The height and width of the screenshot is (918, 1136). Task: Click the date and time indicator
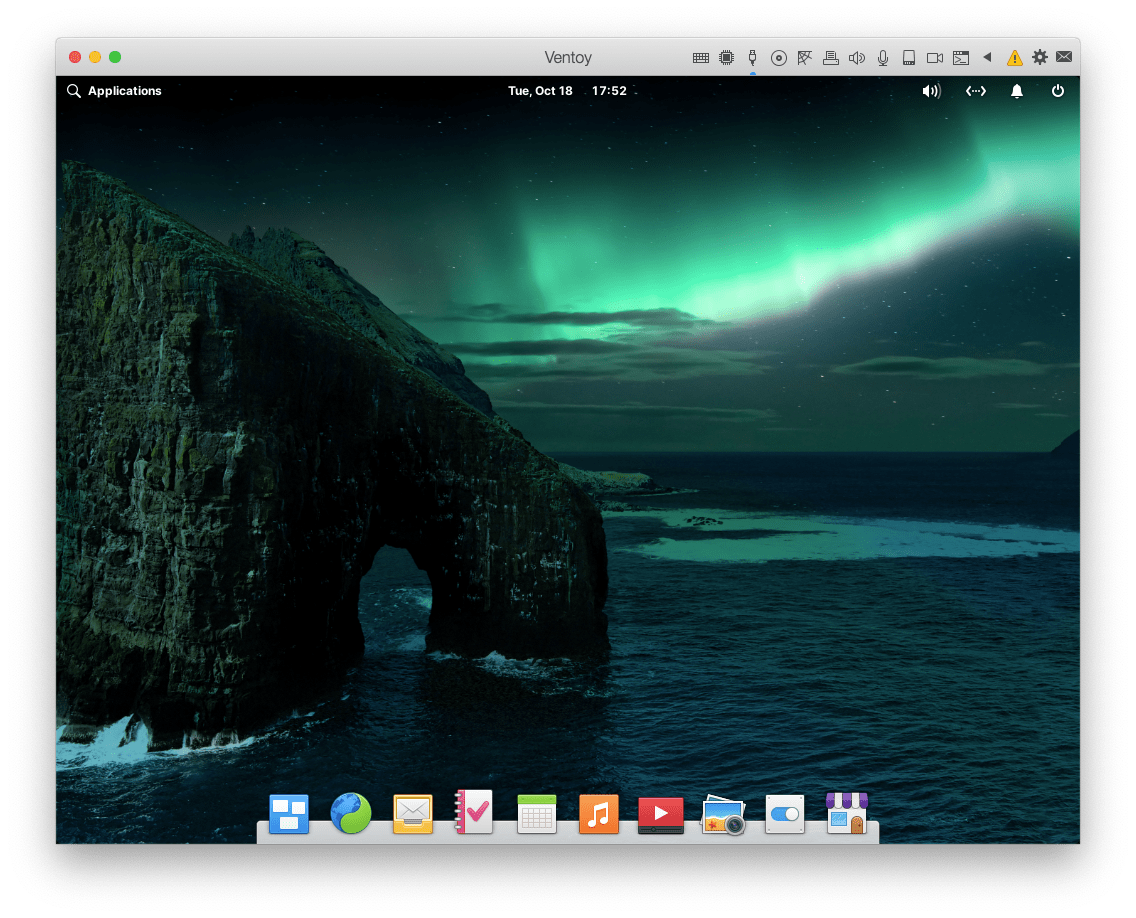567,91
